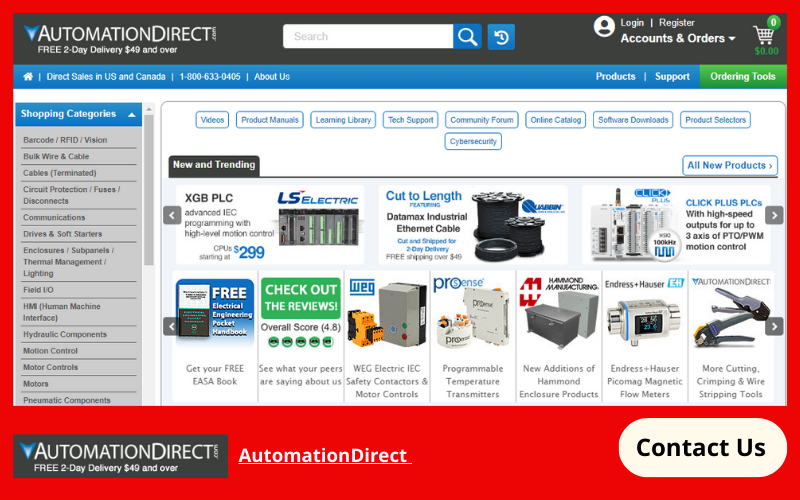Click the Login link
Viewport: 800px width, 500px height.
tap(632, 22)
